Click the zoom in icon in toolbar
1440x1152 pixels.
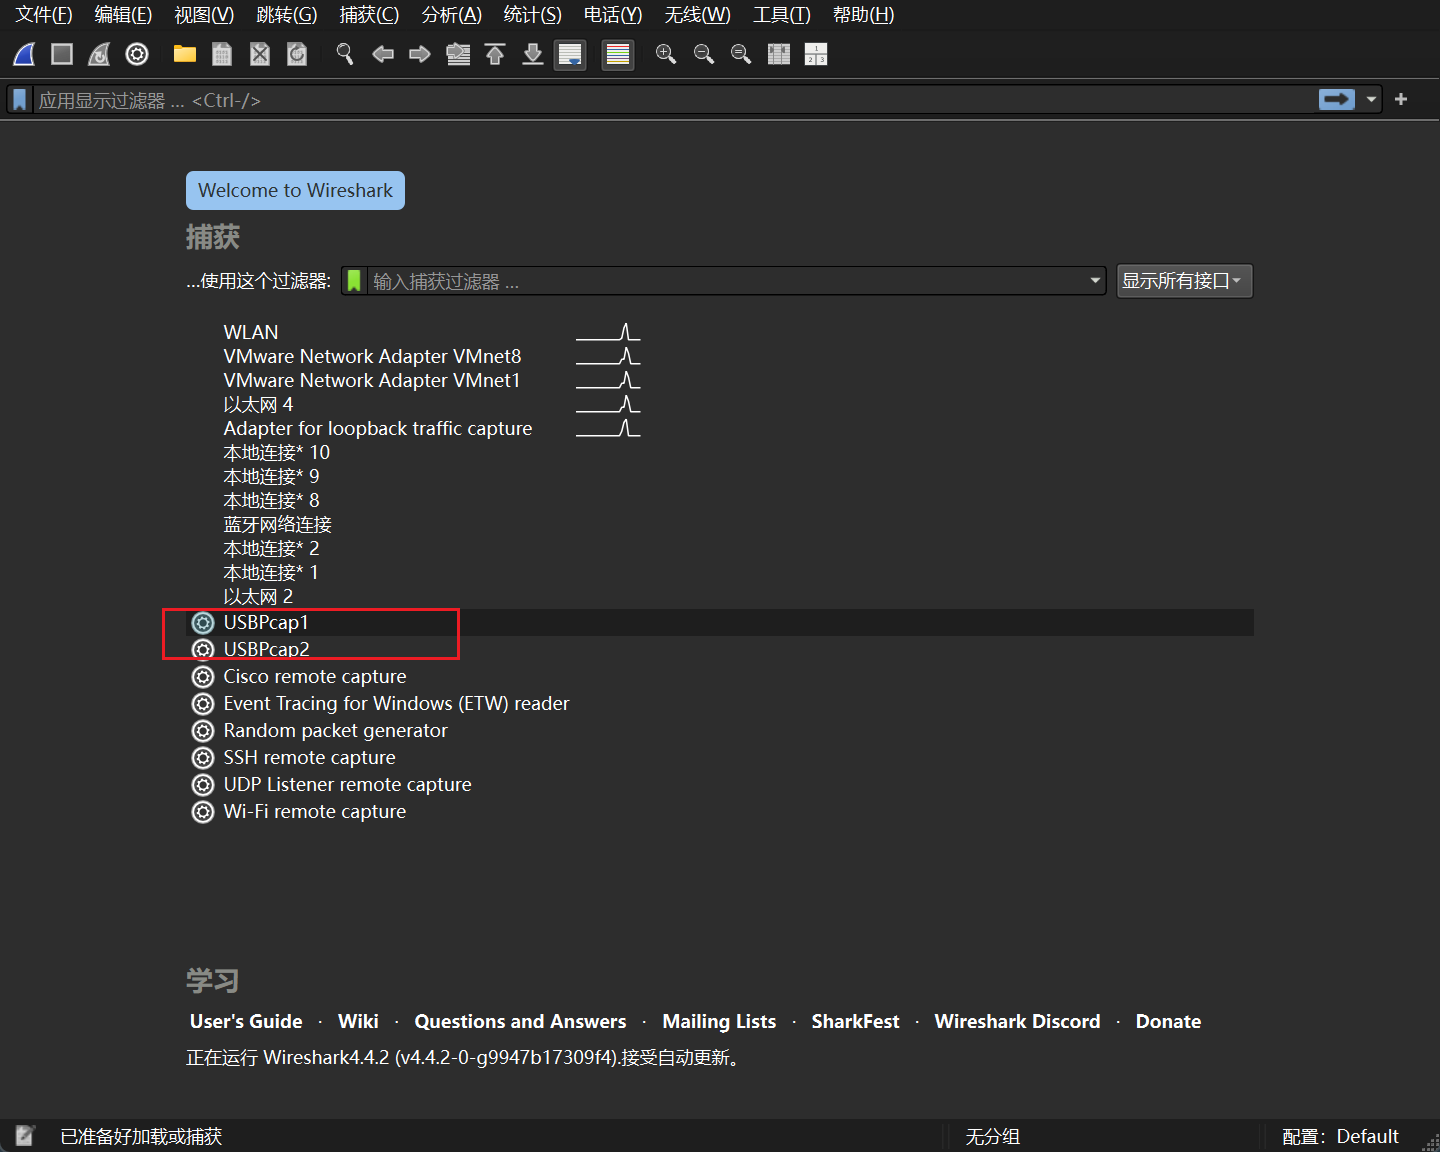665,54
